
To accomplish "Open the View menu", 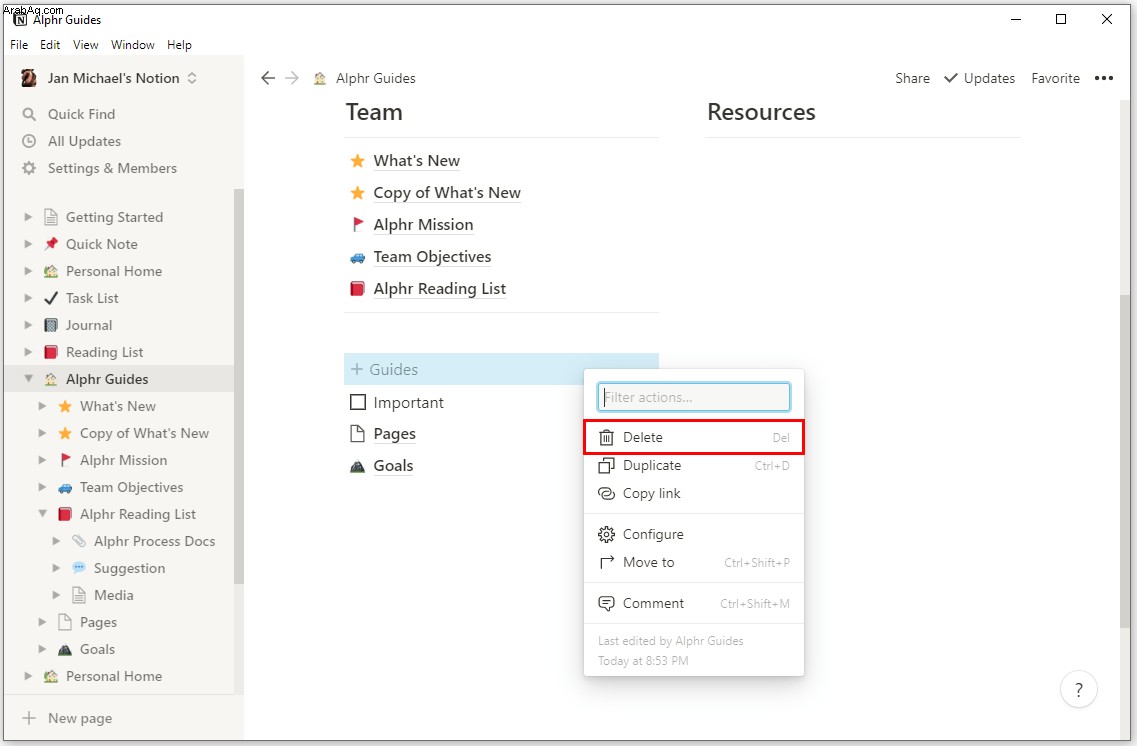I will point(86,45).
